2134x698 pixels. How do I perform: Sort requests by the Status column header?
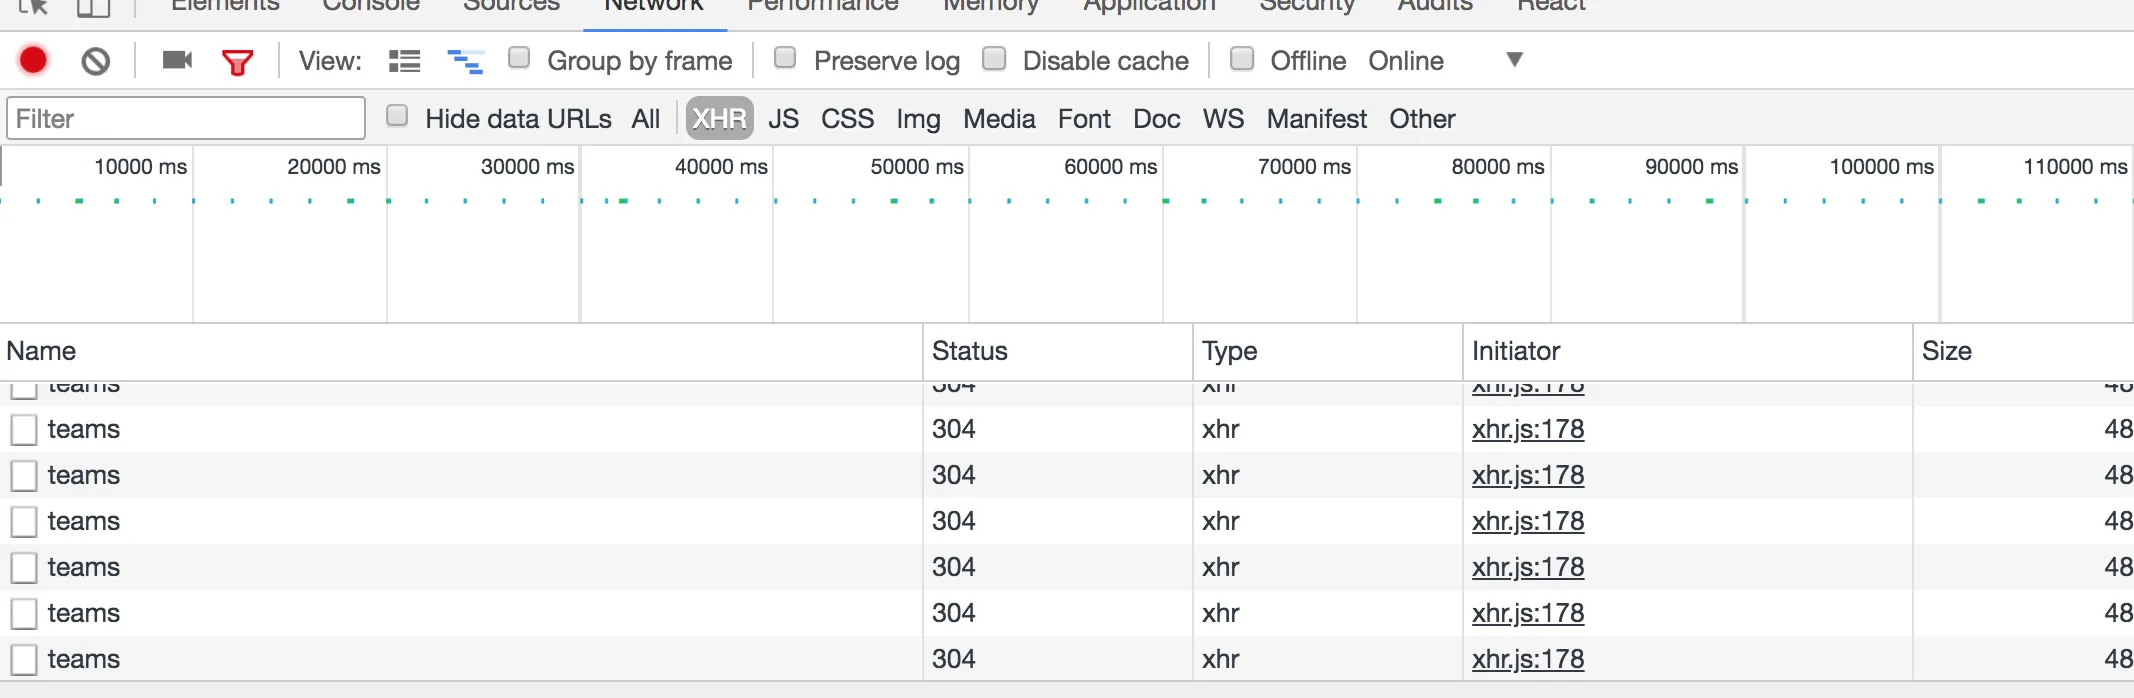[969, 351]
